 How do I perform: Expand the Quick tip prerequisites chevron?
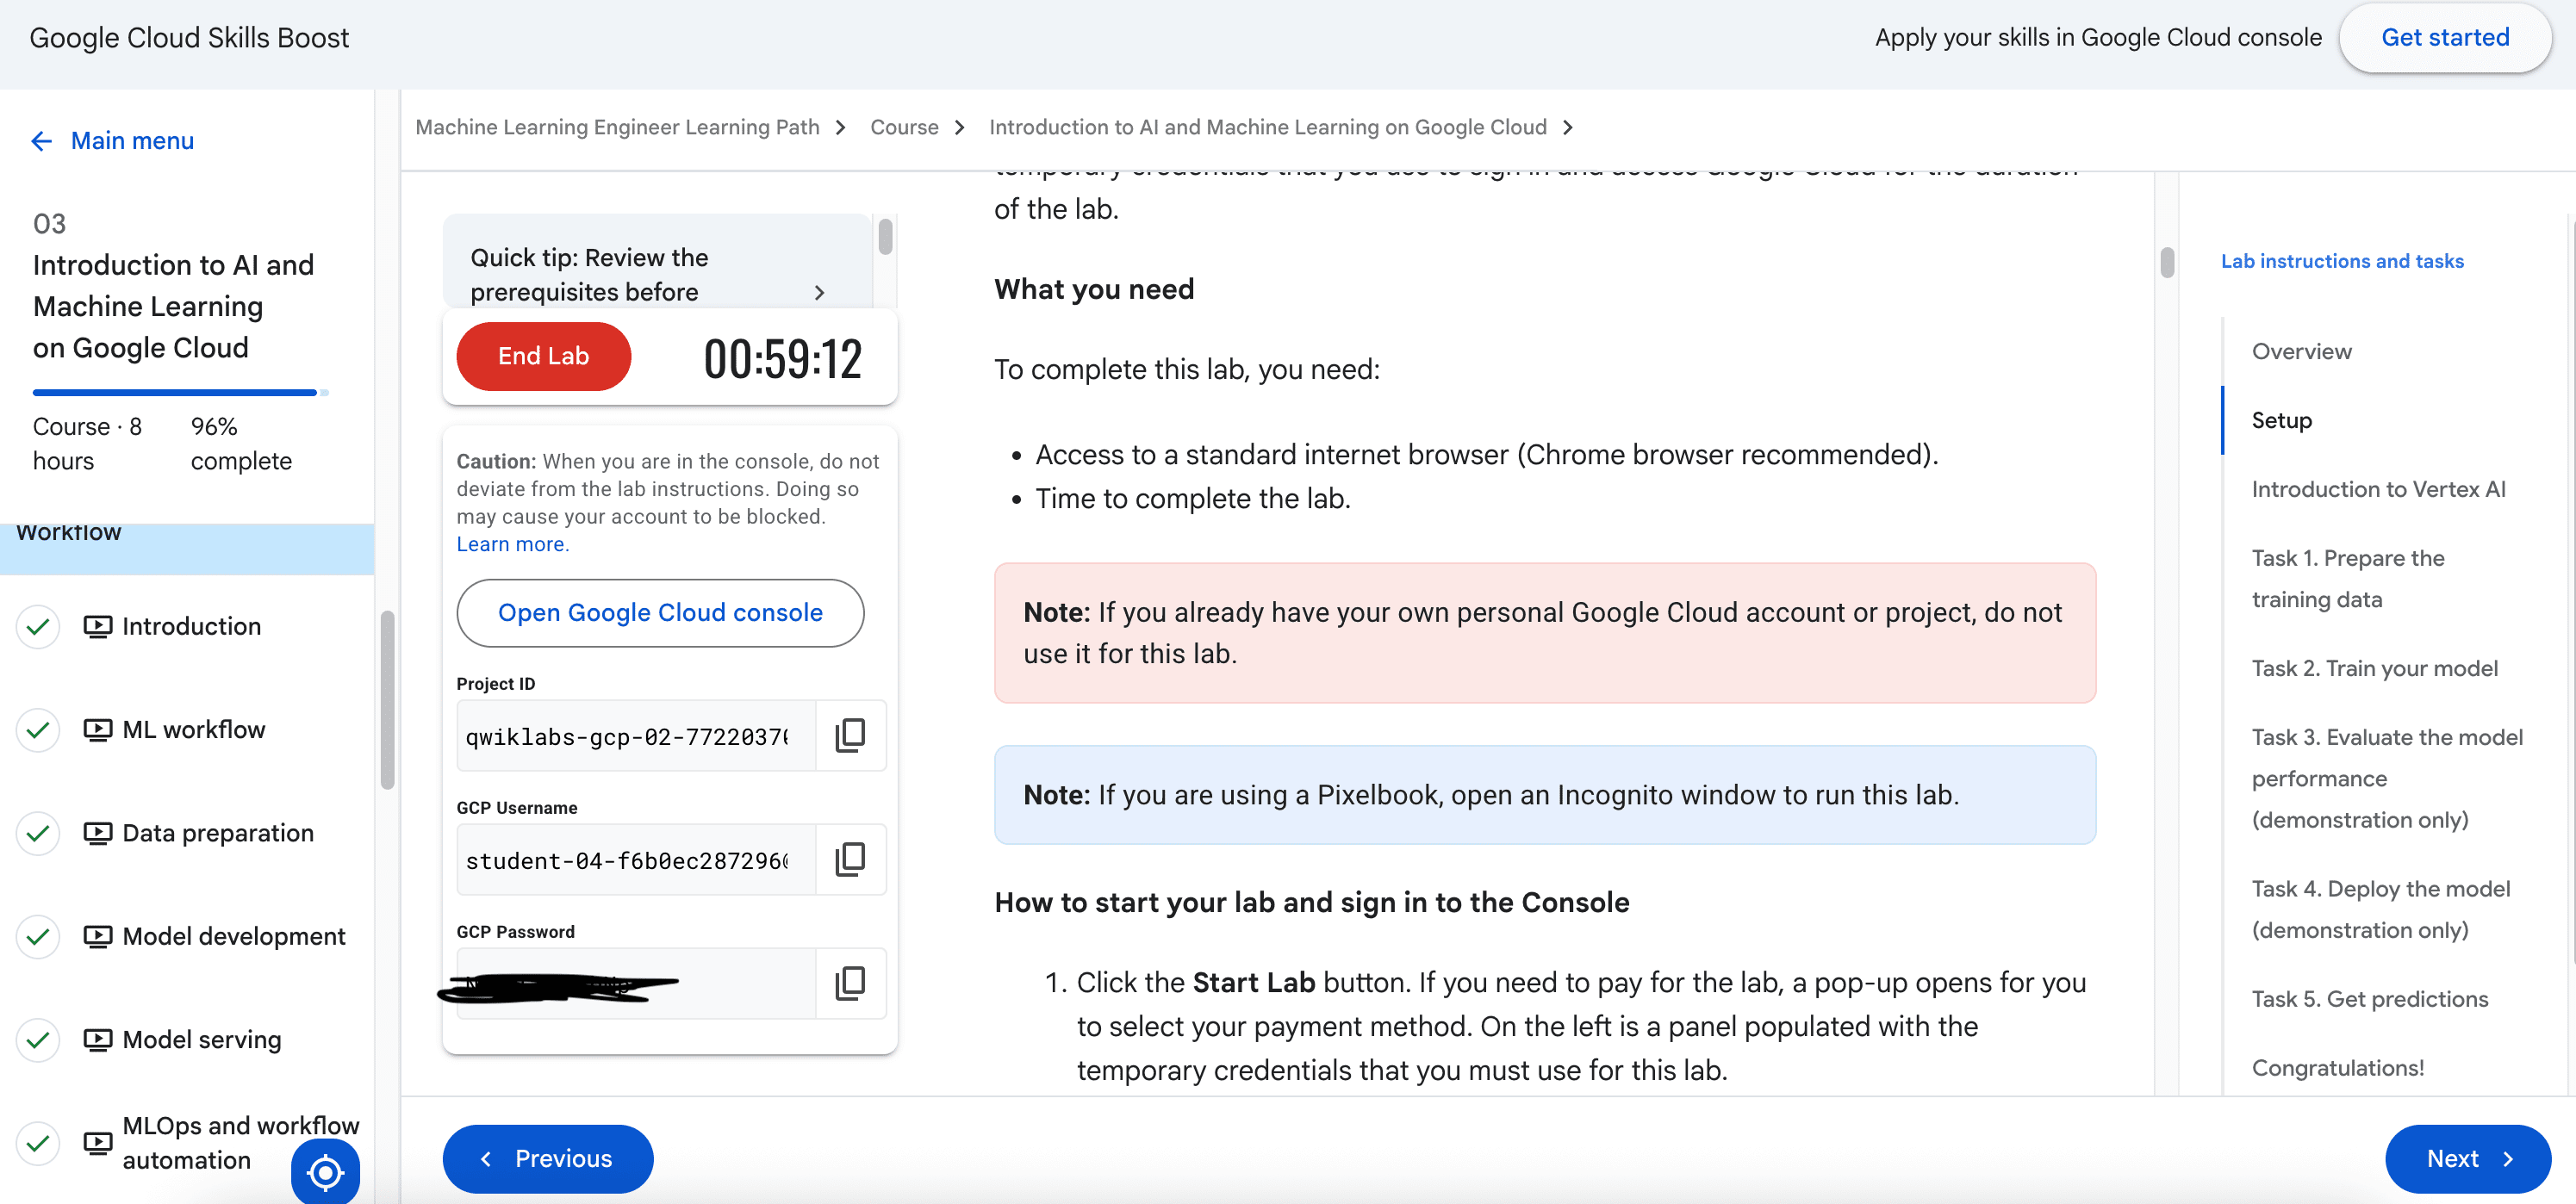[x=819, y=292]
